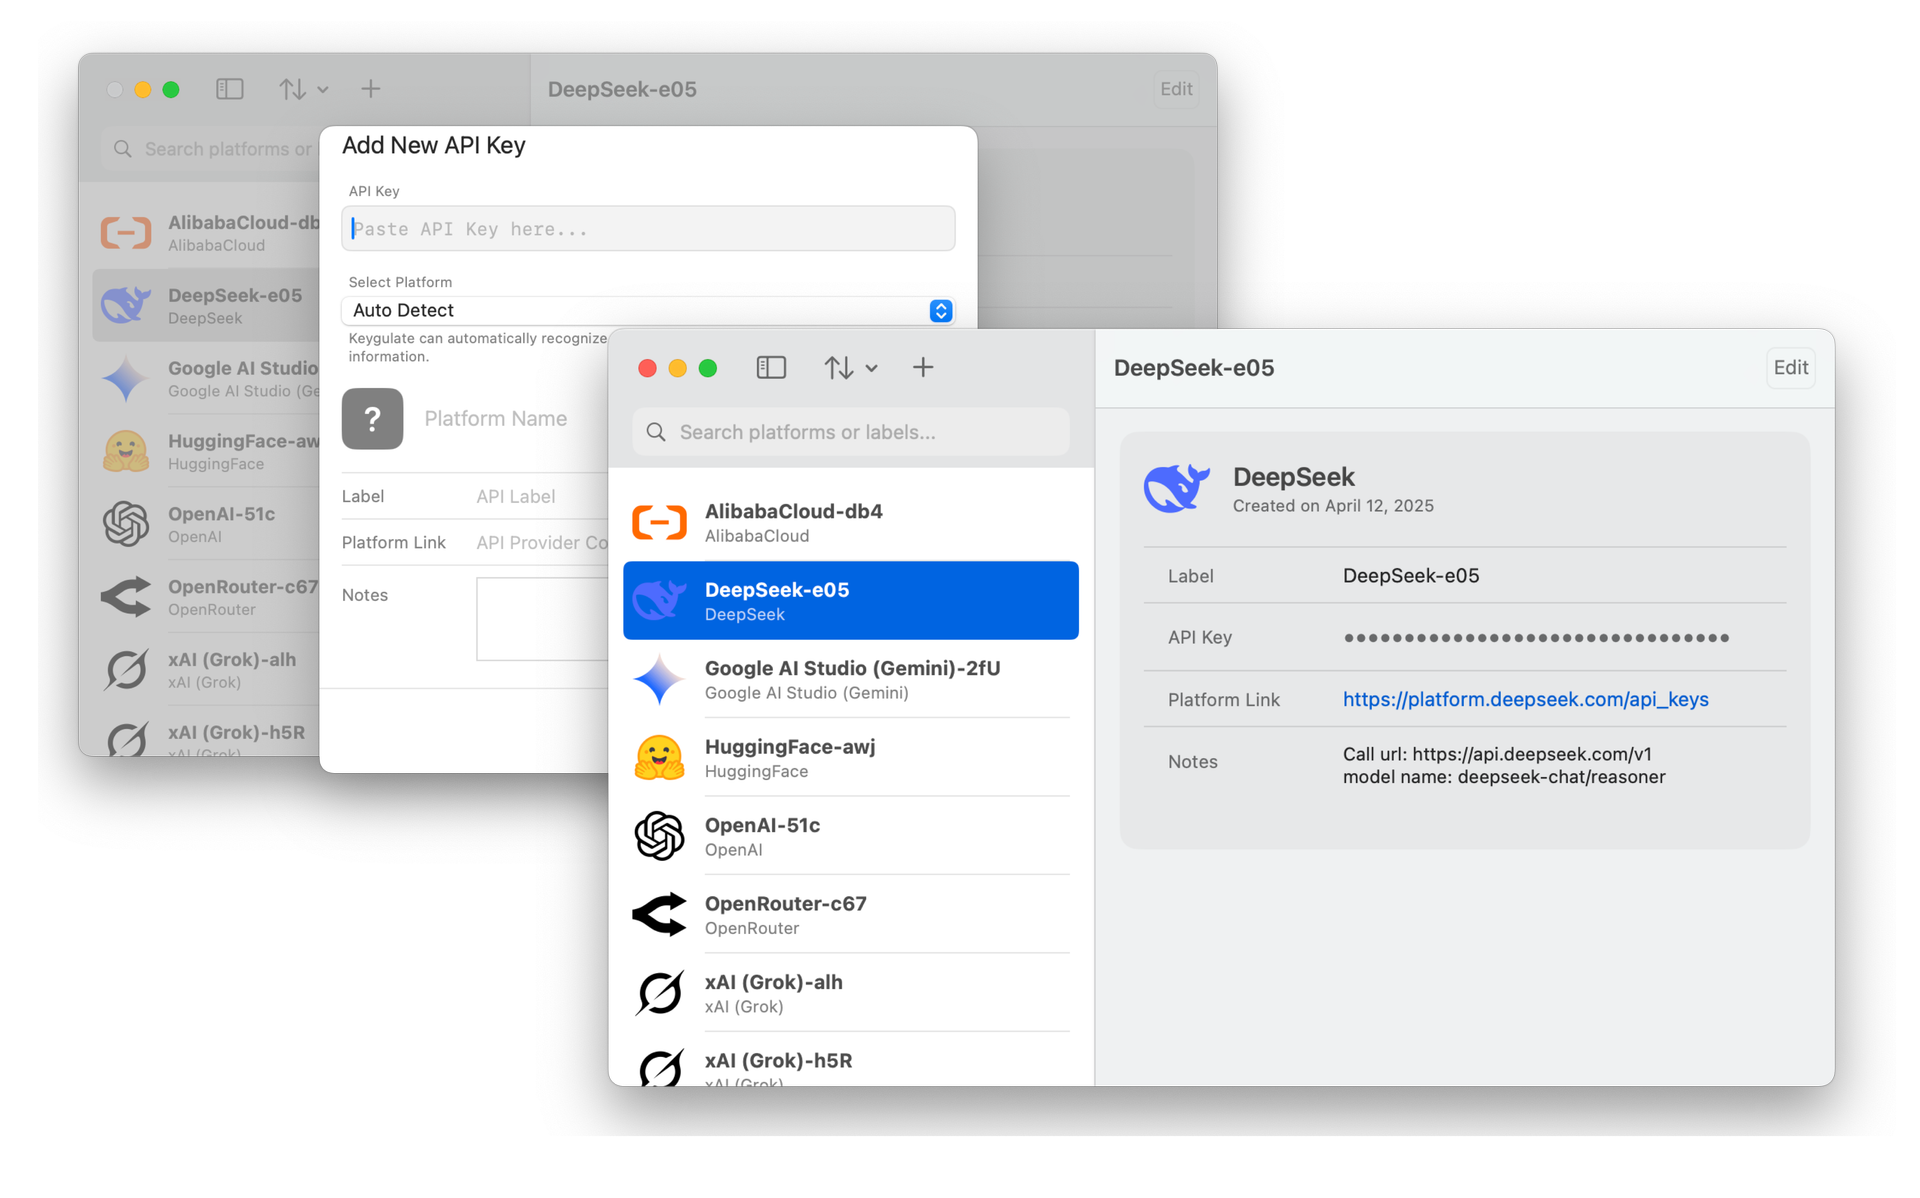Viewport: 1920px width, 1198px height.
Task: Click 'Created on April 12, 2025' text
Action: (1332, 506)
